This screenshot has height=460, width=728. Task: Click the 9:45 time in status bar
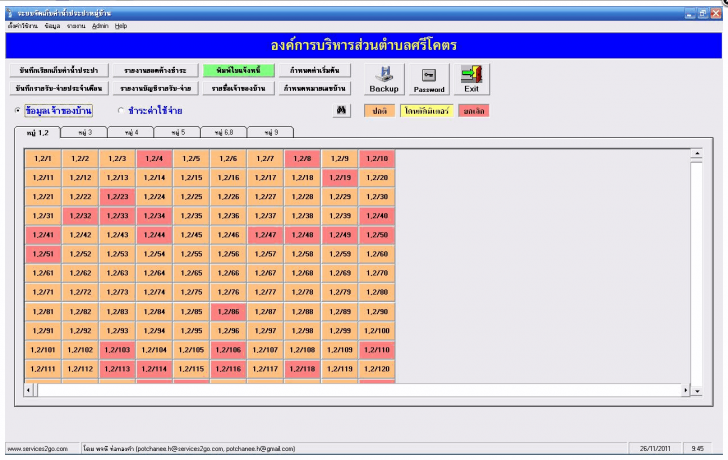[x=697, y=449]
